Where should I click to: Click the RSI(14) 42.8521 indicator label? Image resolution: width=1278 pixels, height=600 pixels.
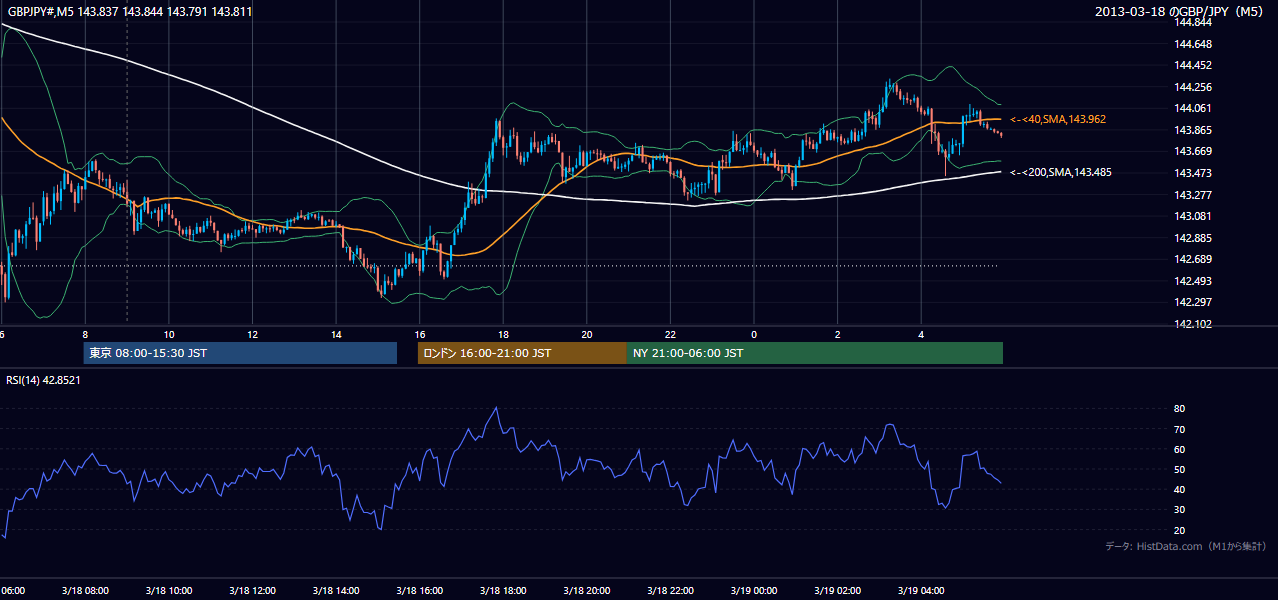(43, 380)
